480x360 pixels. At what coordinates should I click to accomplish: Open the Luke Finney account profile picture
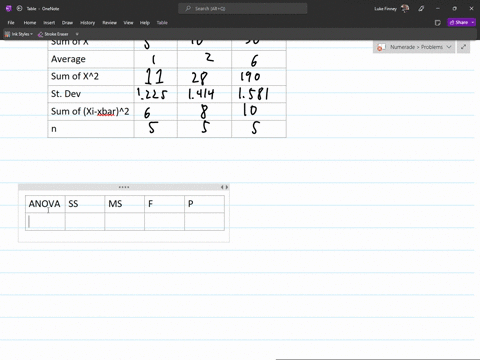tap(405, 9)
